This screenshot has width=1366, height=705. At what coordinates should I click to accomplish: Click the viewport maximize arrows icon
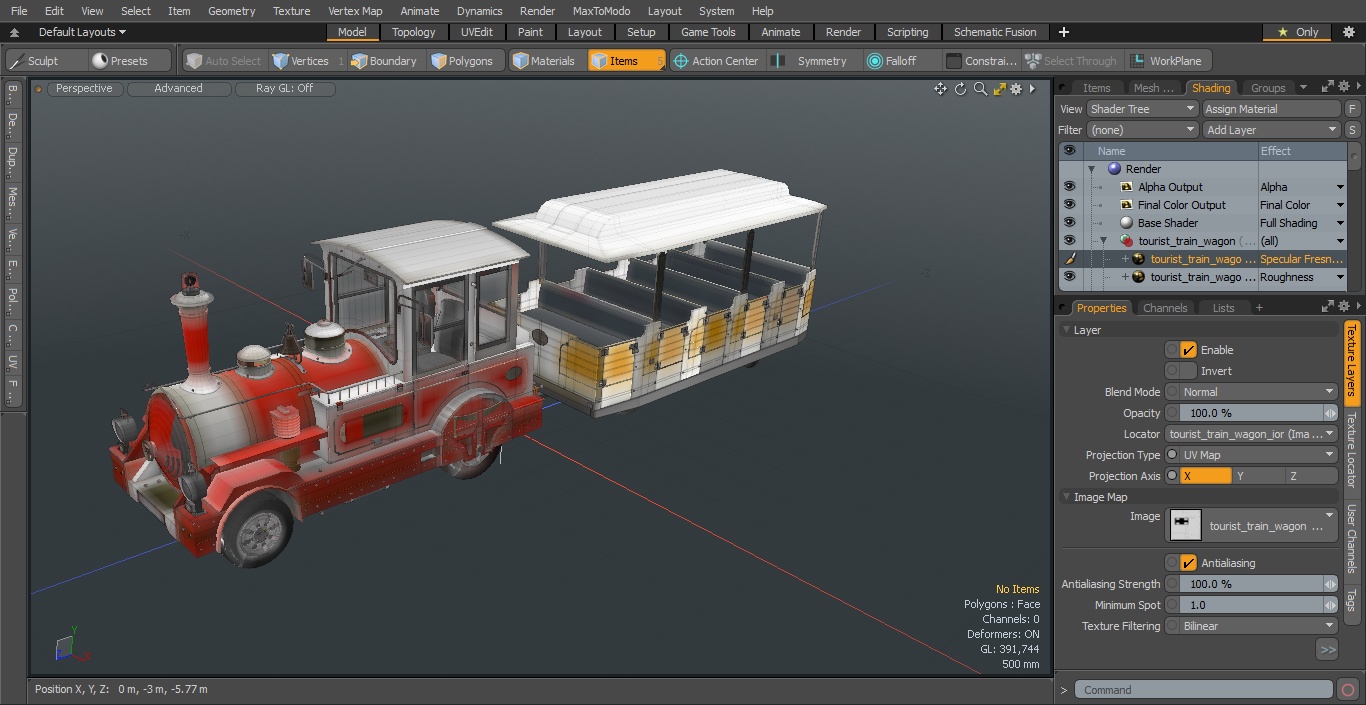point(999,89)
